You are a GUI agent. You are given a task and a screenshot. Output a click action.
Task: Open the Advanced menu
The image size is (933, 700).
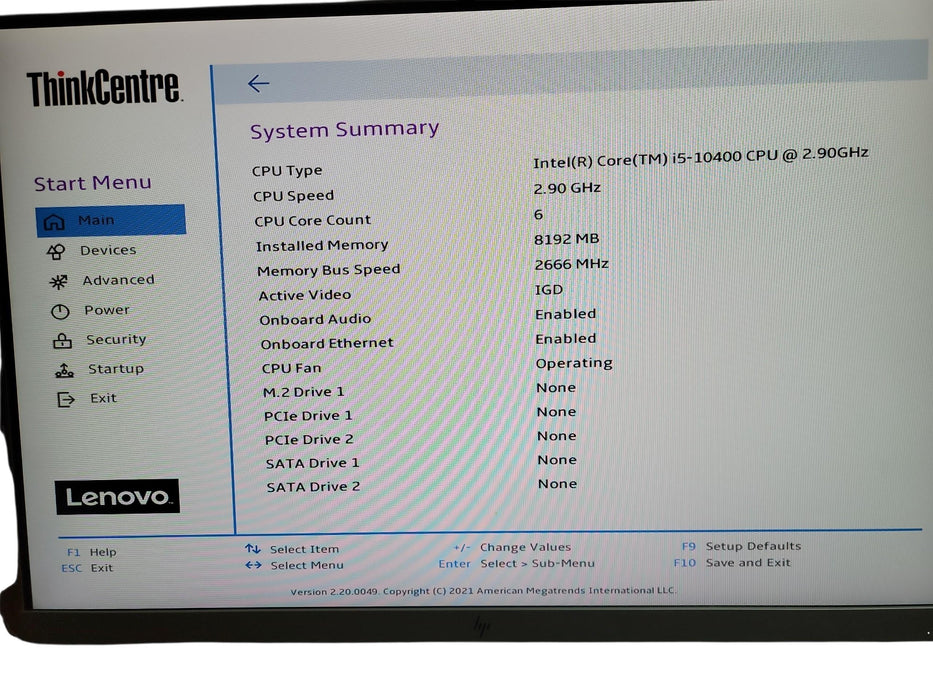click(x=118, y=280)
